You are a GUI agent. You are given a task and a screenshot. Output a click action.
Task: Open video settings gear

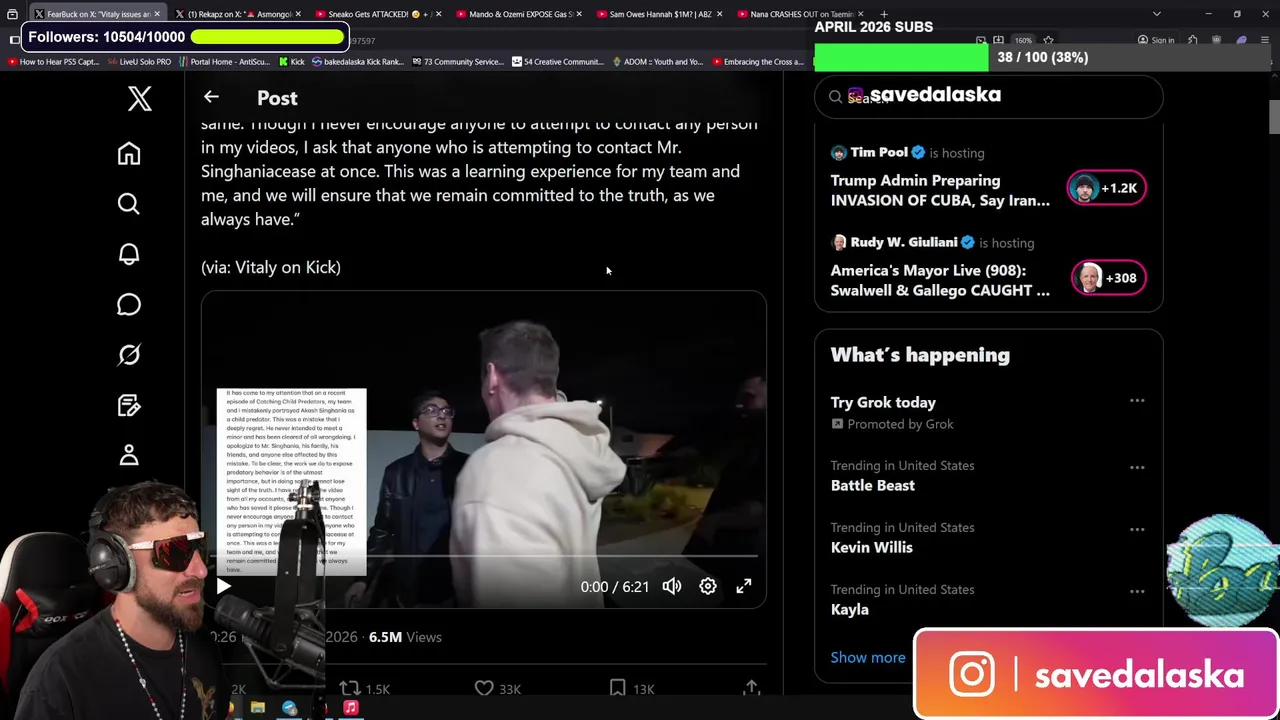tap(708, 587)
